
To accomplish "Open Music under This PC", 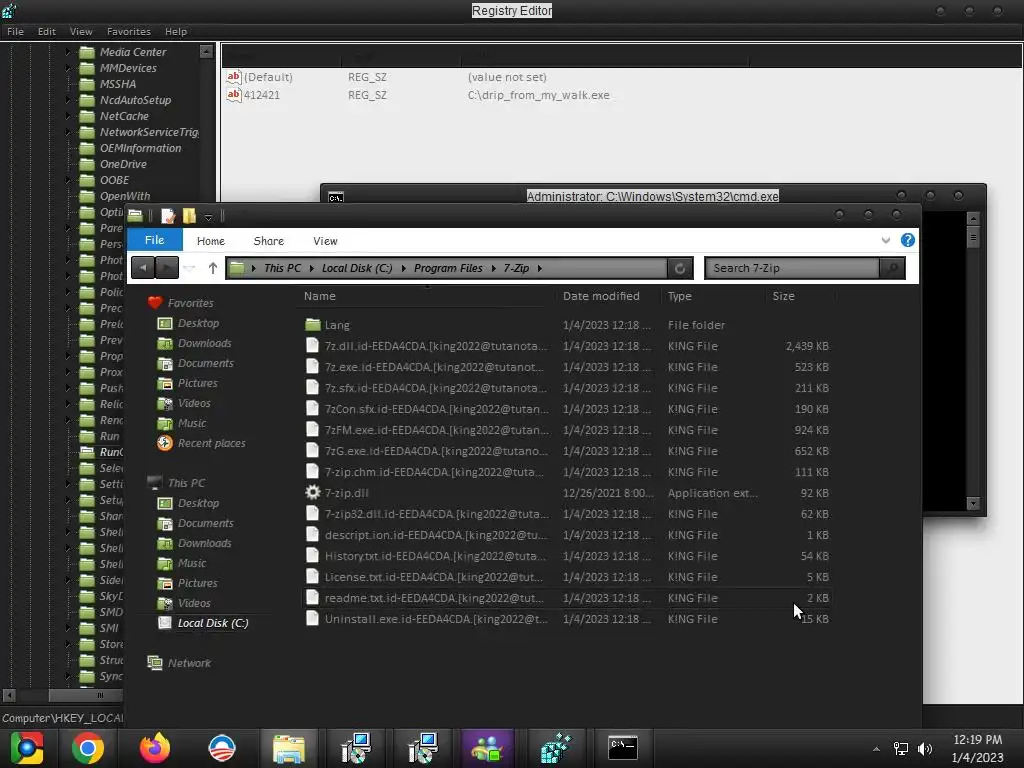I will point(191,563).
